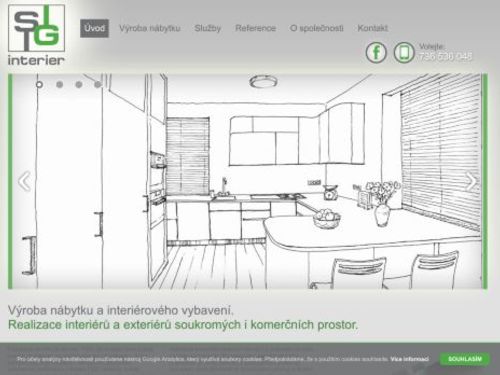This screenshot has height=375, width=500.
Task: Open the Facebook page icon
Action: point(376,52)
